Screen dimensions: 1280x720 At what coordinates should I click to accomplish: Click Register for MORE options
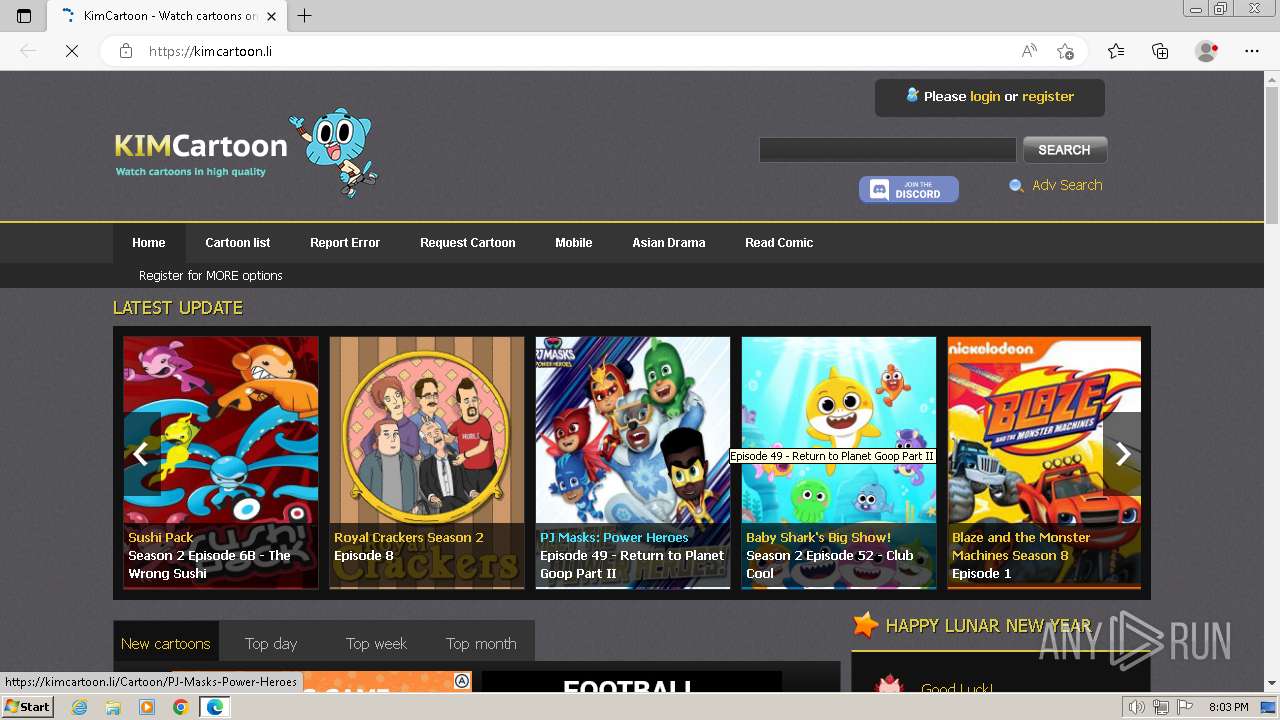click(x=211, y=276)
